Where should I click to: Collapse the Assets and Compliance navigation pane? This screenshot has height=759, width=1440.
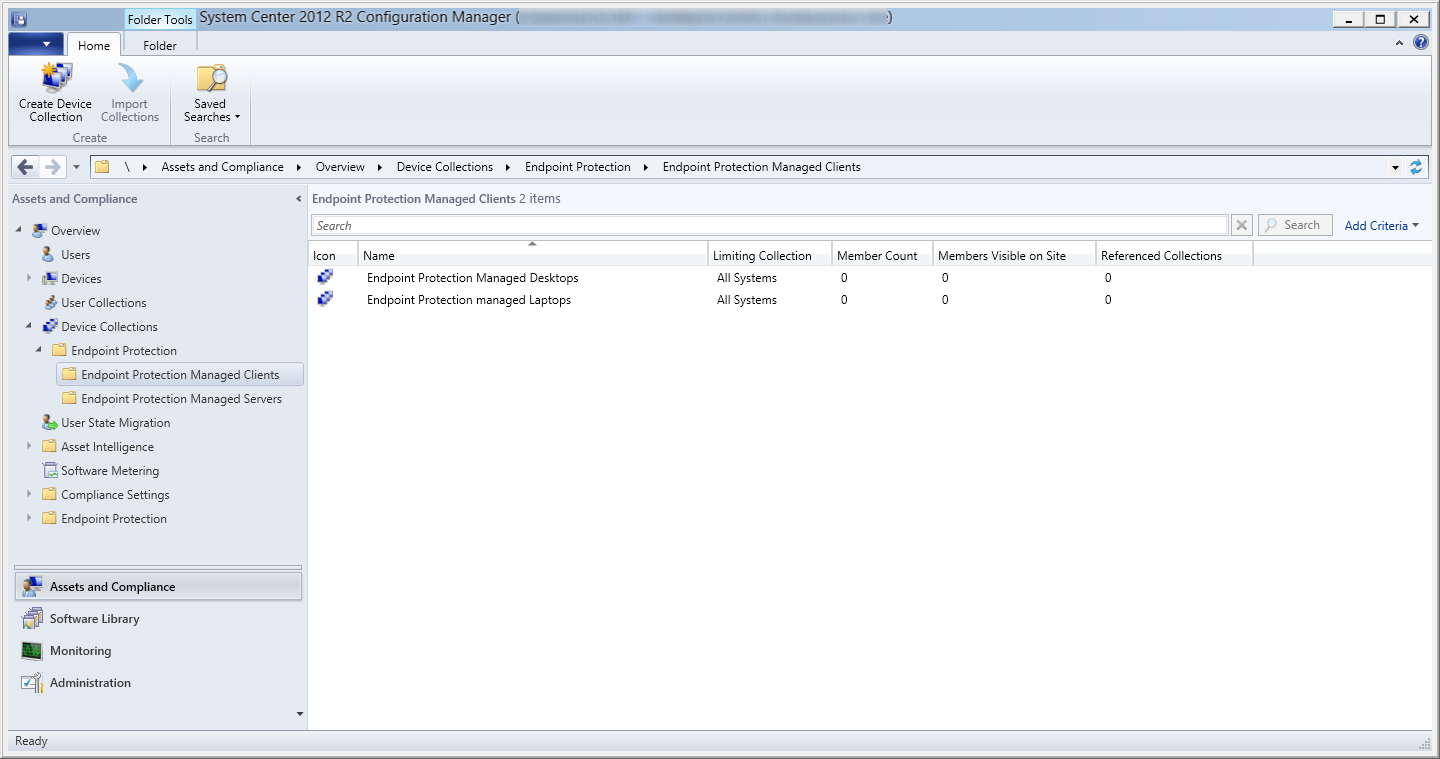click(x=298, y=199)
